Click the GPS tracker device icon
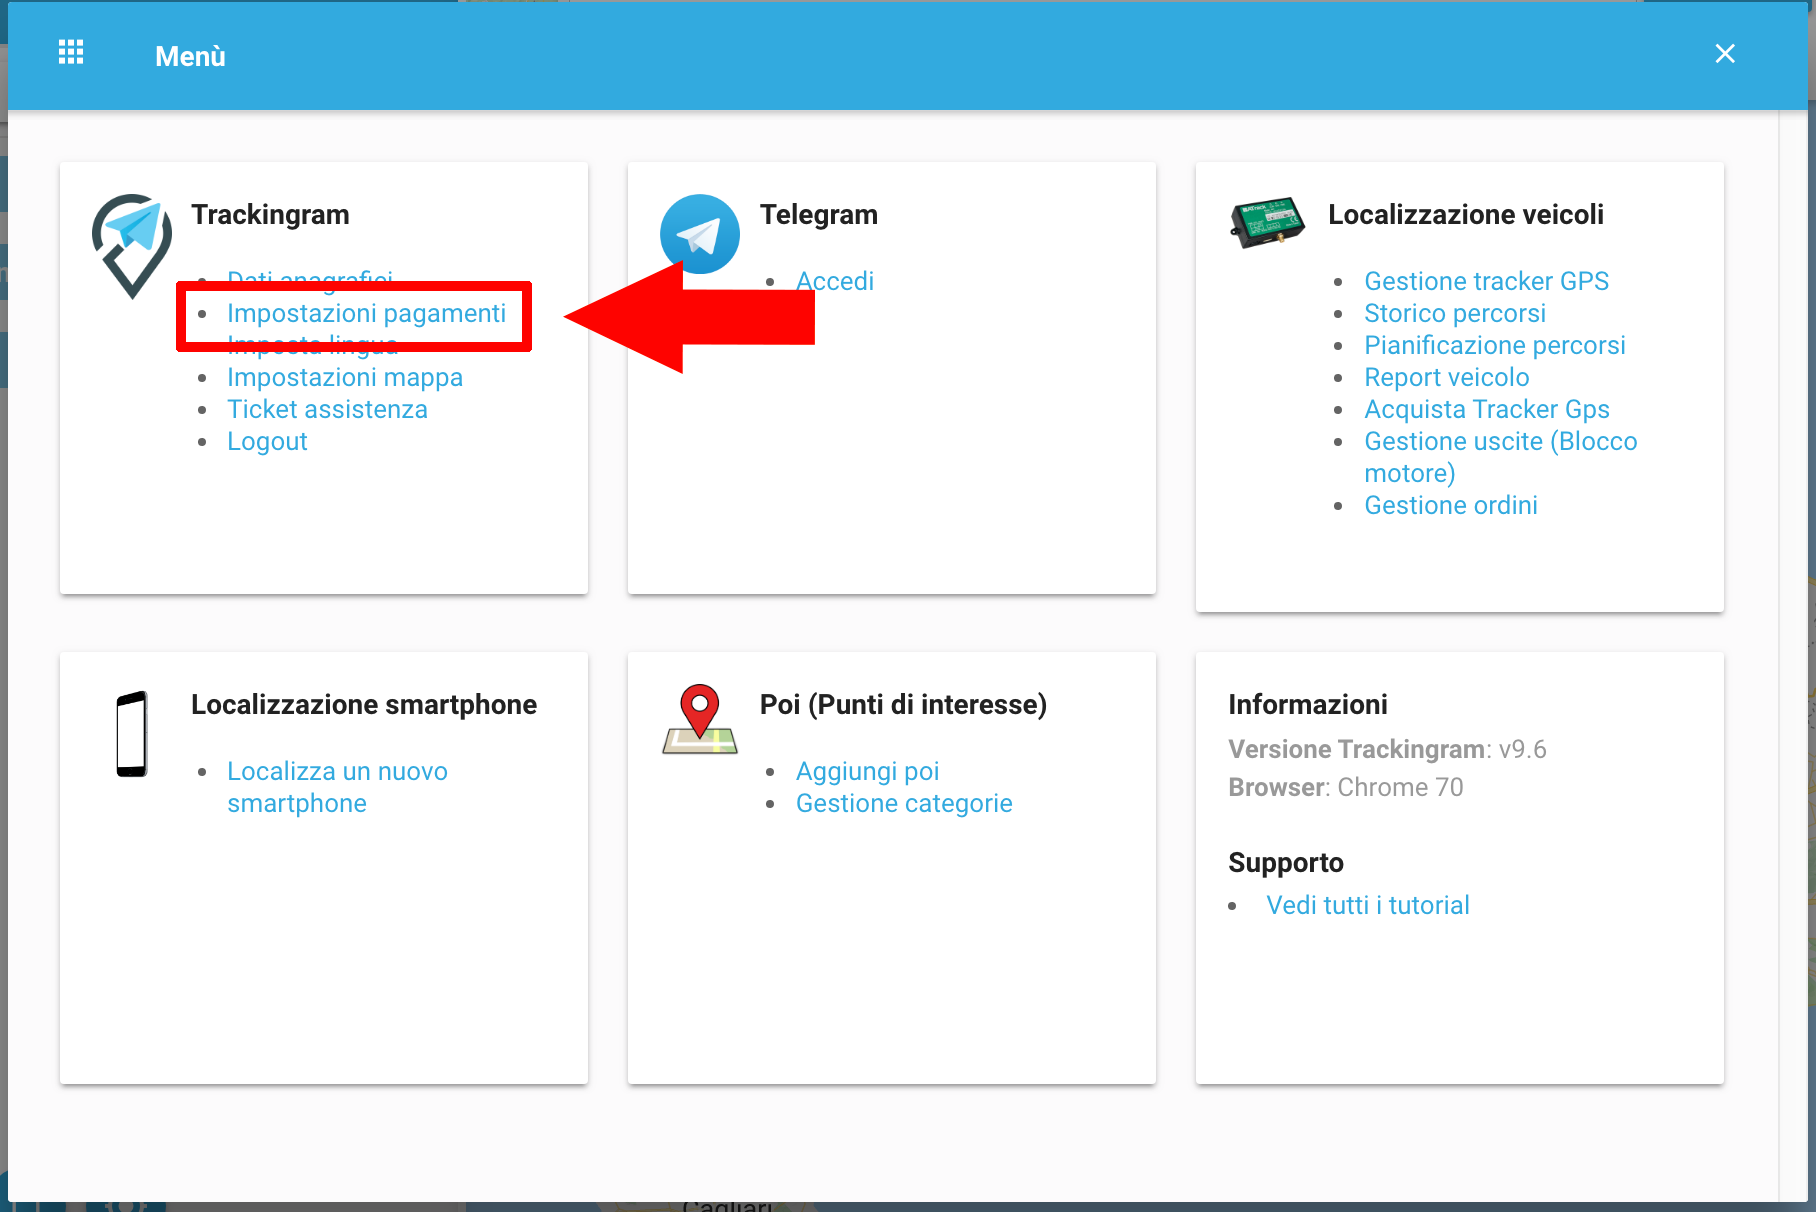The image size is (1816, 1212). pos(1268,222)
